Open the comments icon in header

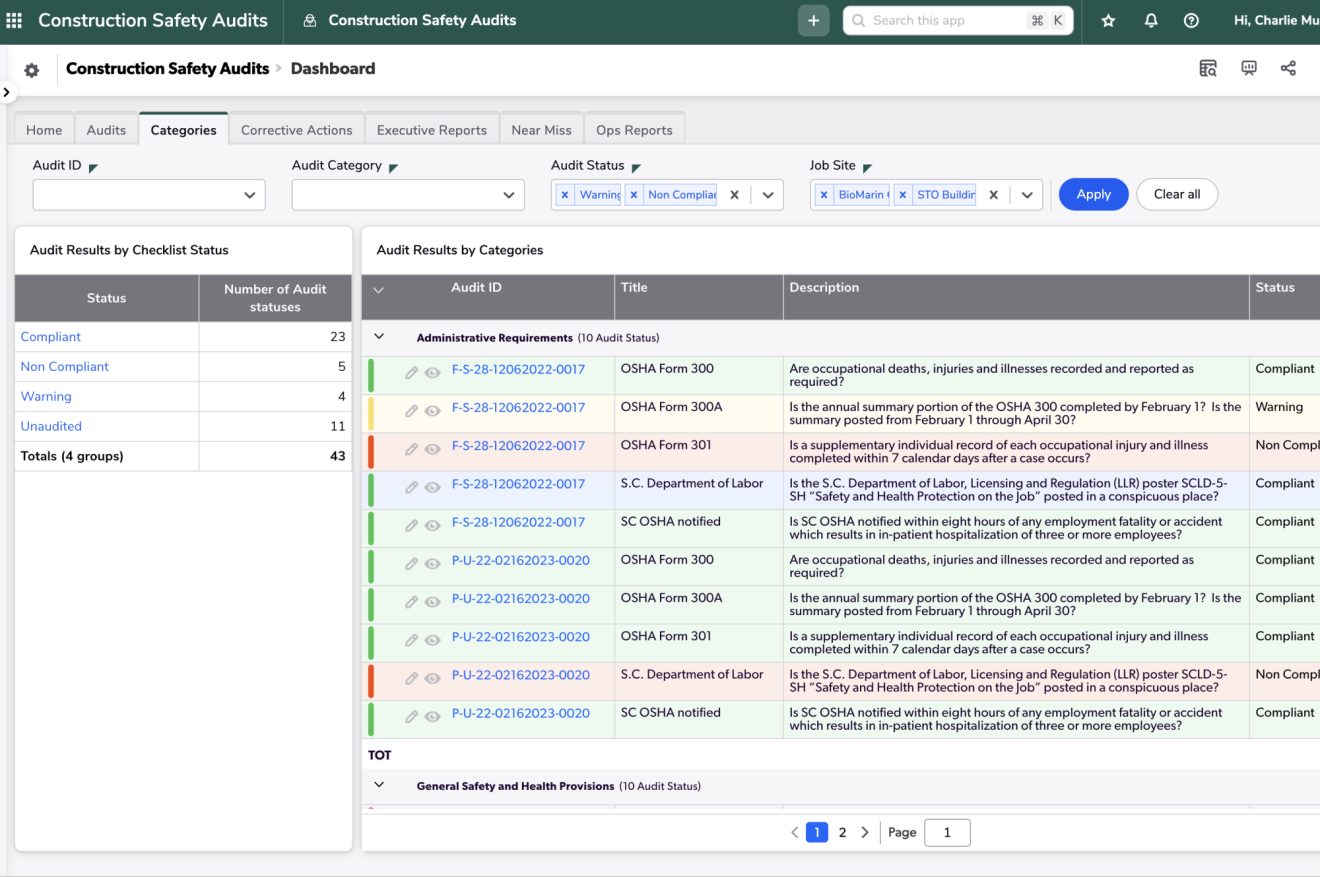(1249, 68)
